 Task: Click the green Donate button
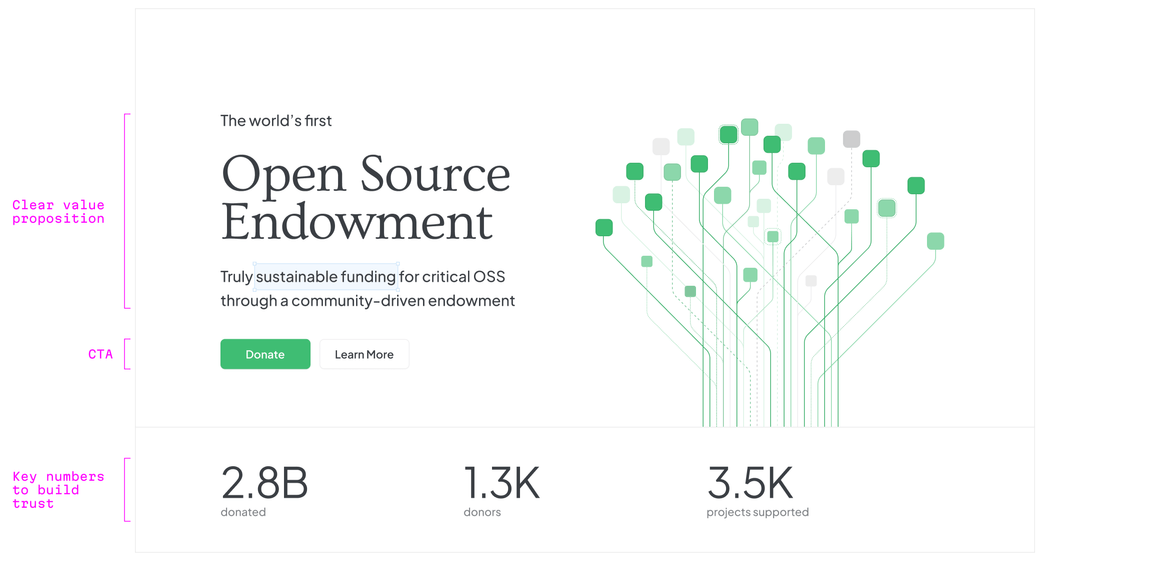[x=265, y=354]
